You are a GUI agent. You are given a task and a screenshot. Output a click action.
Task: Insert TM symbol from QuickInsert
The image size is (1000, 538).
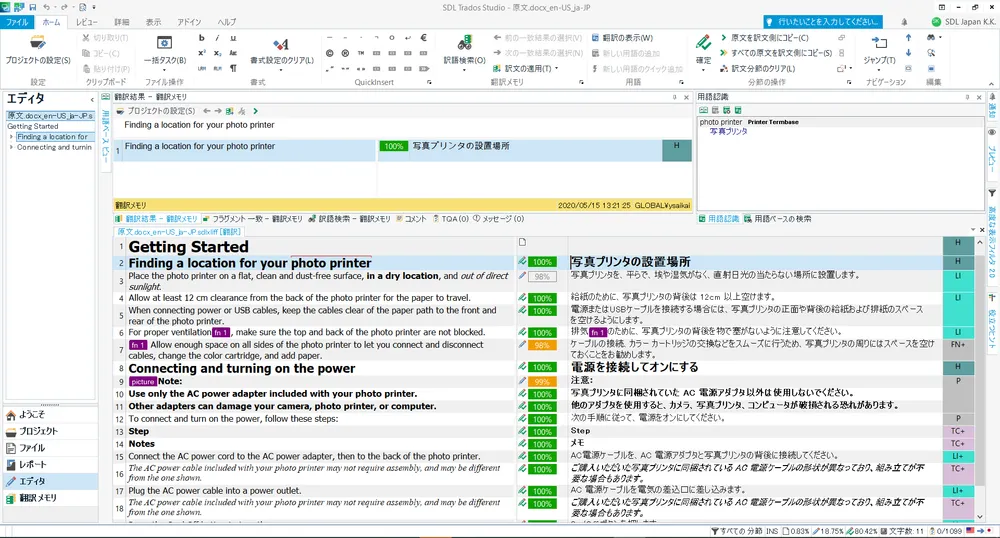[361, 53]
